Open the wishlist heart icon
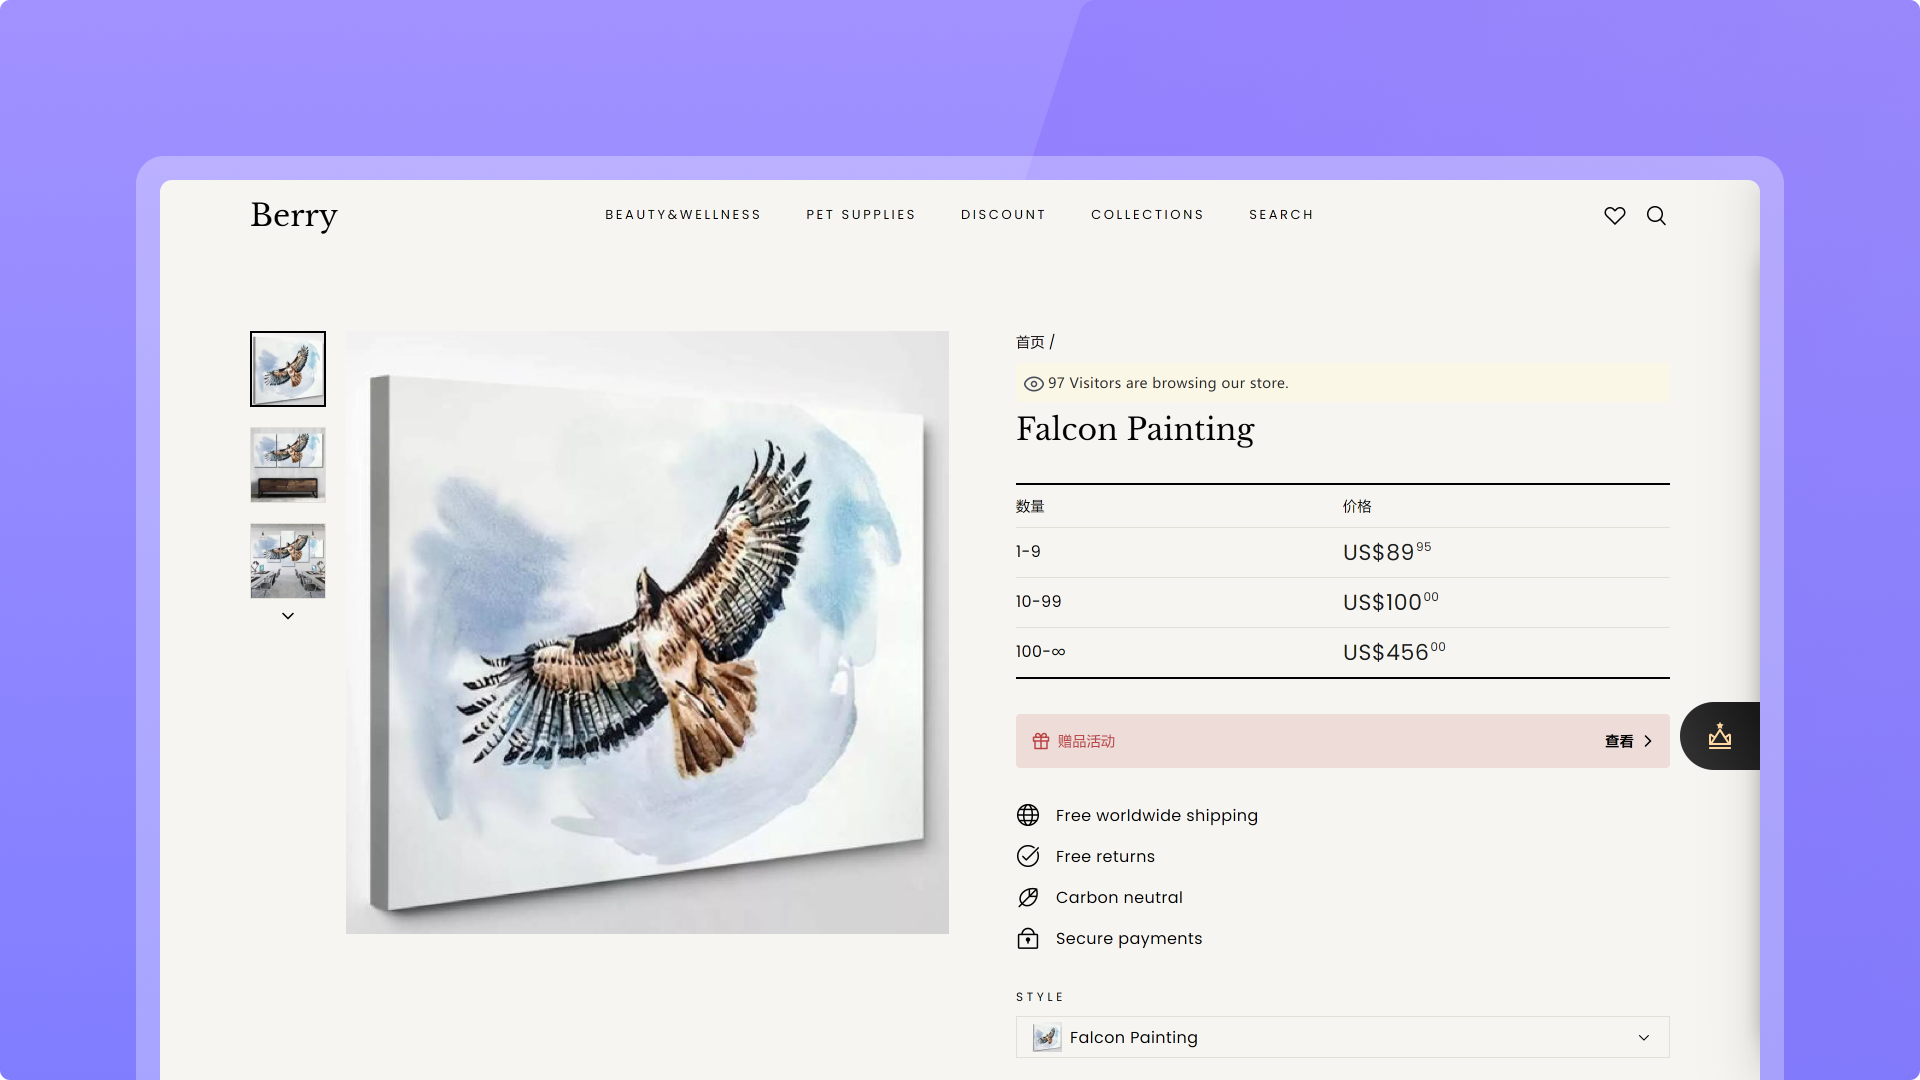Viewport: 1920px width, 1080px height. pyautogui.click(x=1615, y=215)
